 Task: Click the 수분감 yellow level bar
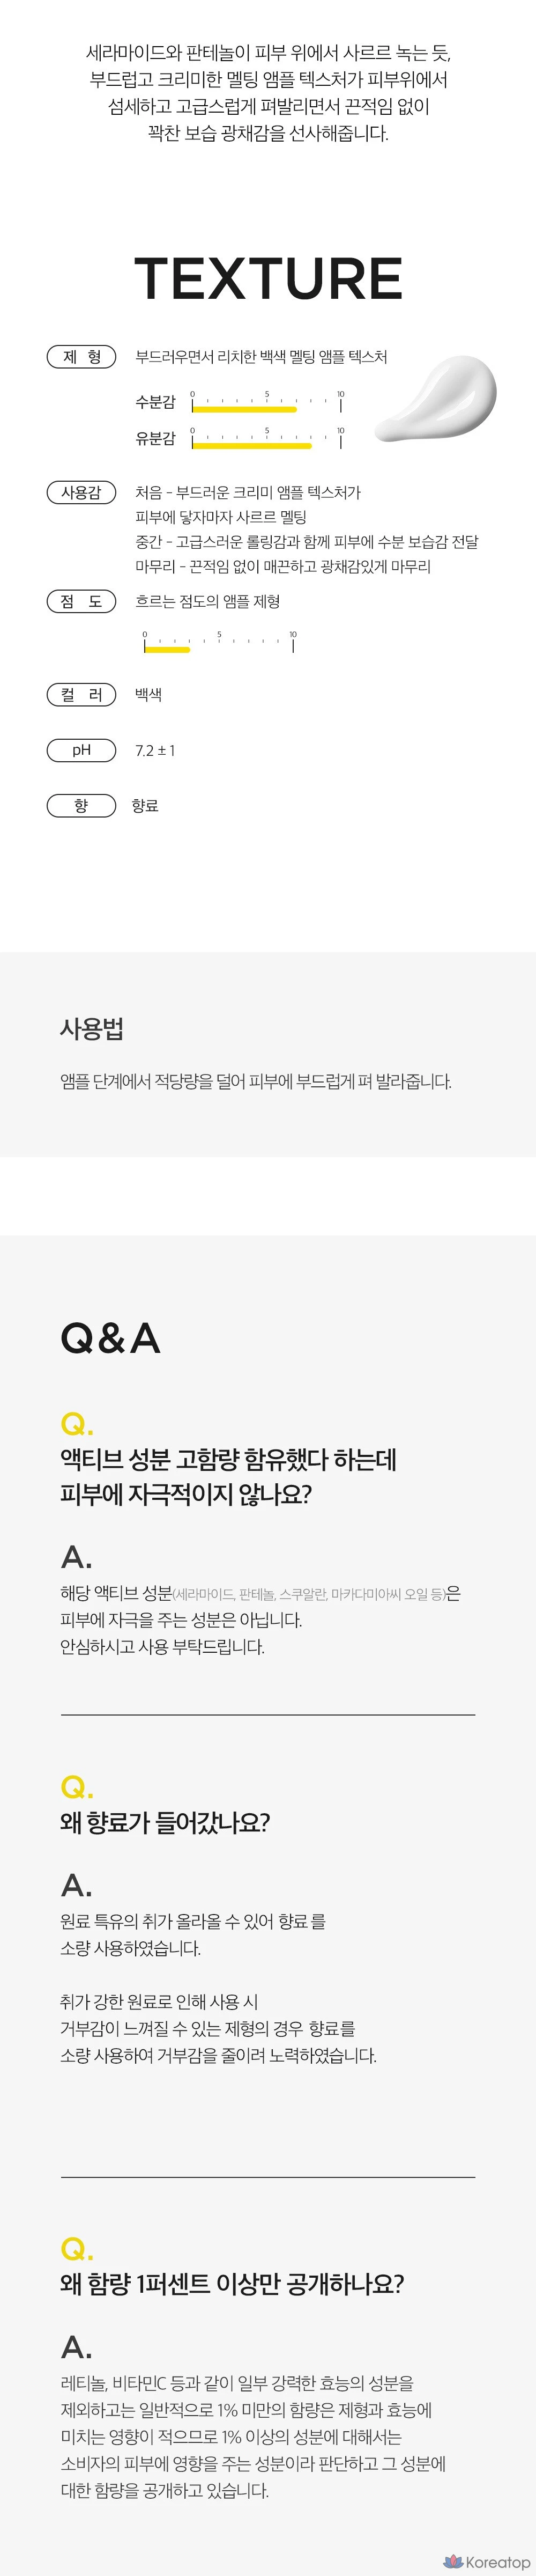pos(245,409)
